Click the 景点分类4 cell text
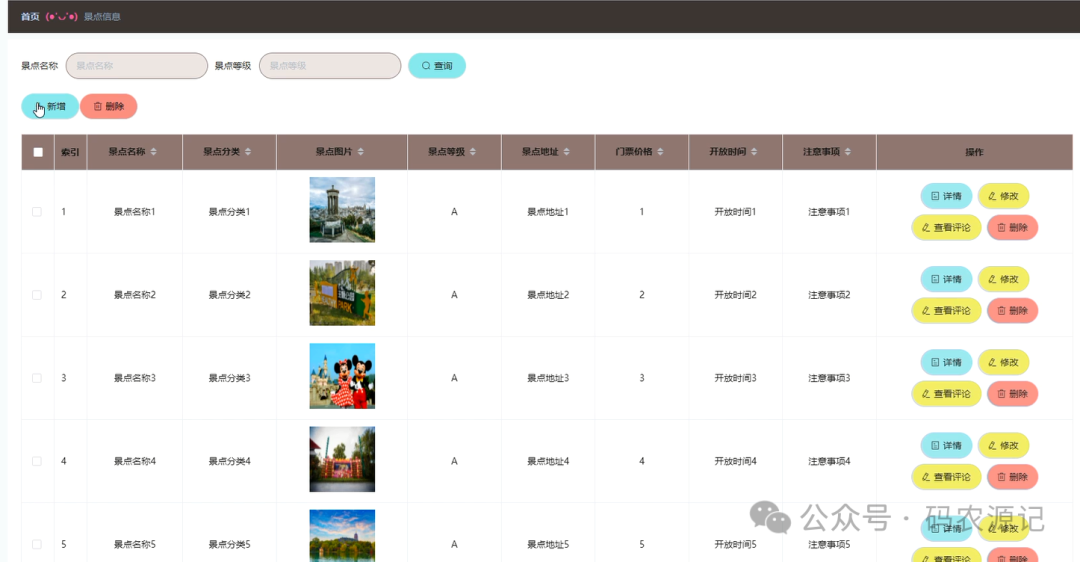This screenshot has width=1080, height=562. tap(229, 461)
